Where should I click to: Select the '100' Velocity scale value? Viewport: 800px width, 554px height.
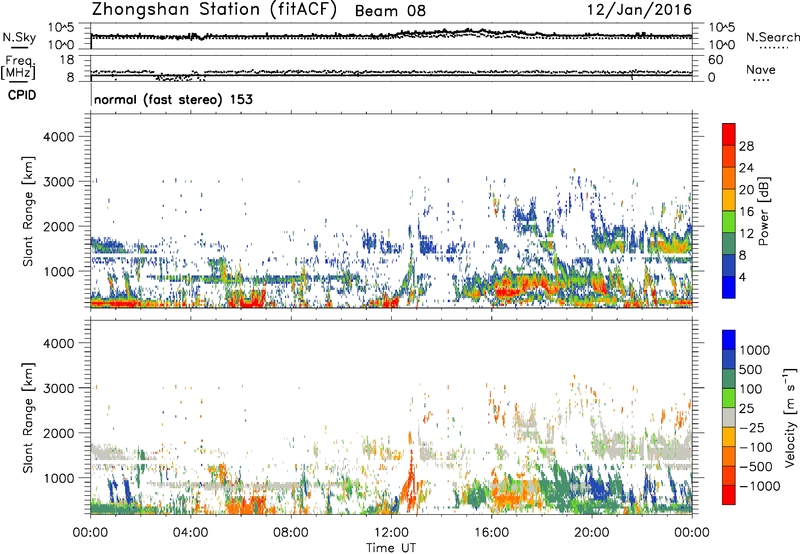751,389
